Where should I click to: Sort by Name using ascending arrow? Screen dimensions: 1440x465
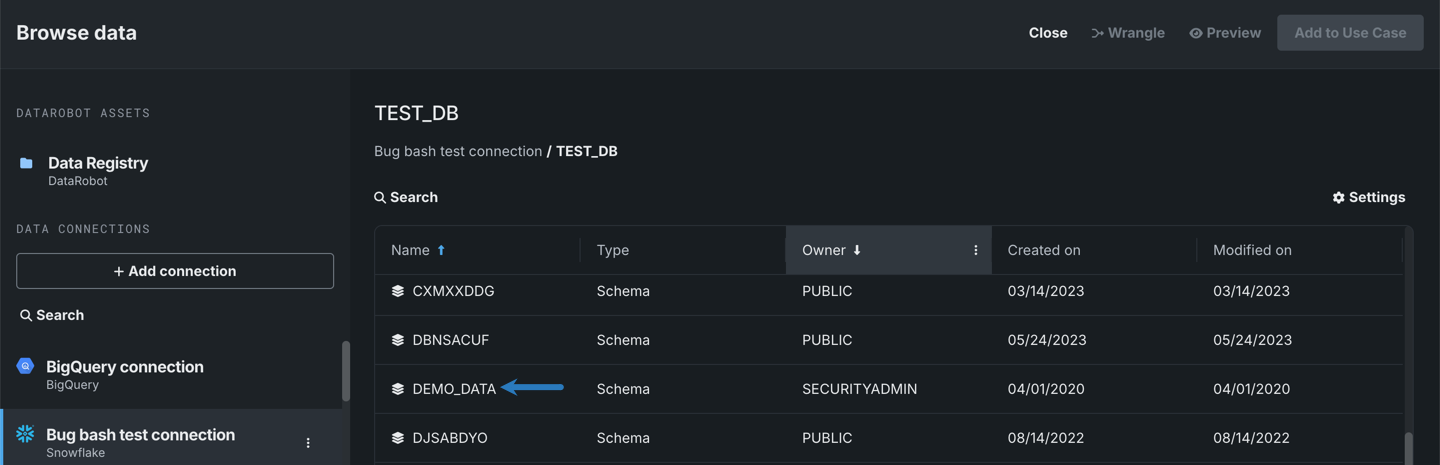pos(441,250)
